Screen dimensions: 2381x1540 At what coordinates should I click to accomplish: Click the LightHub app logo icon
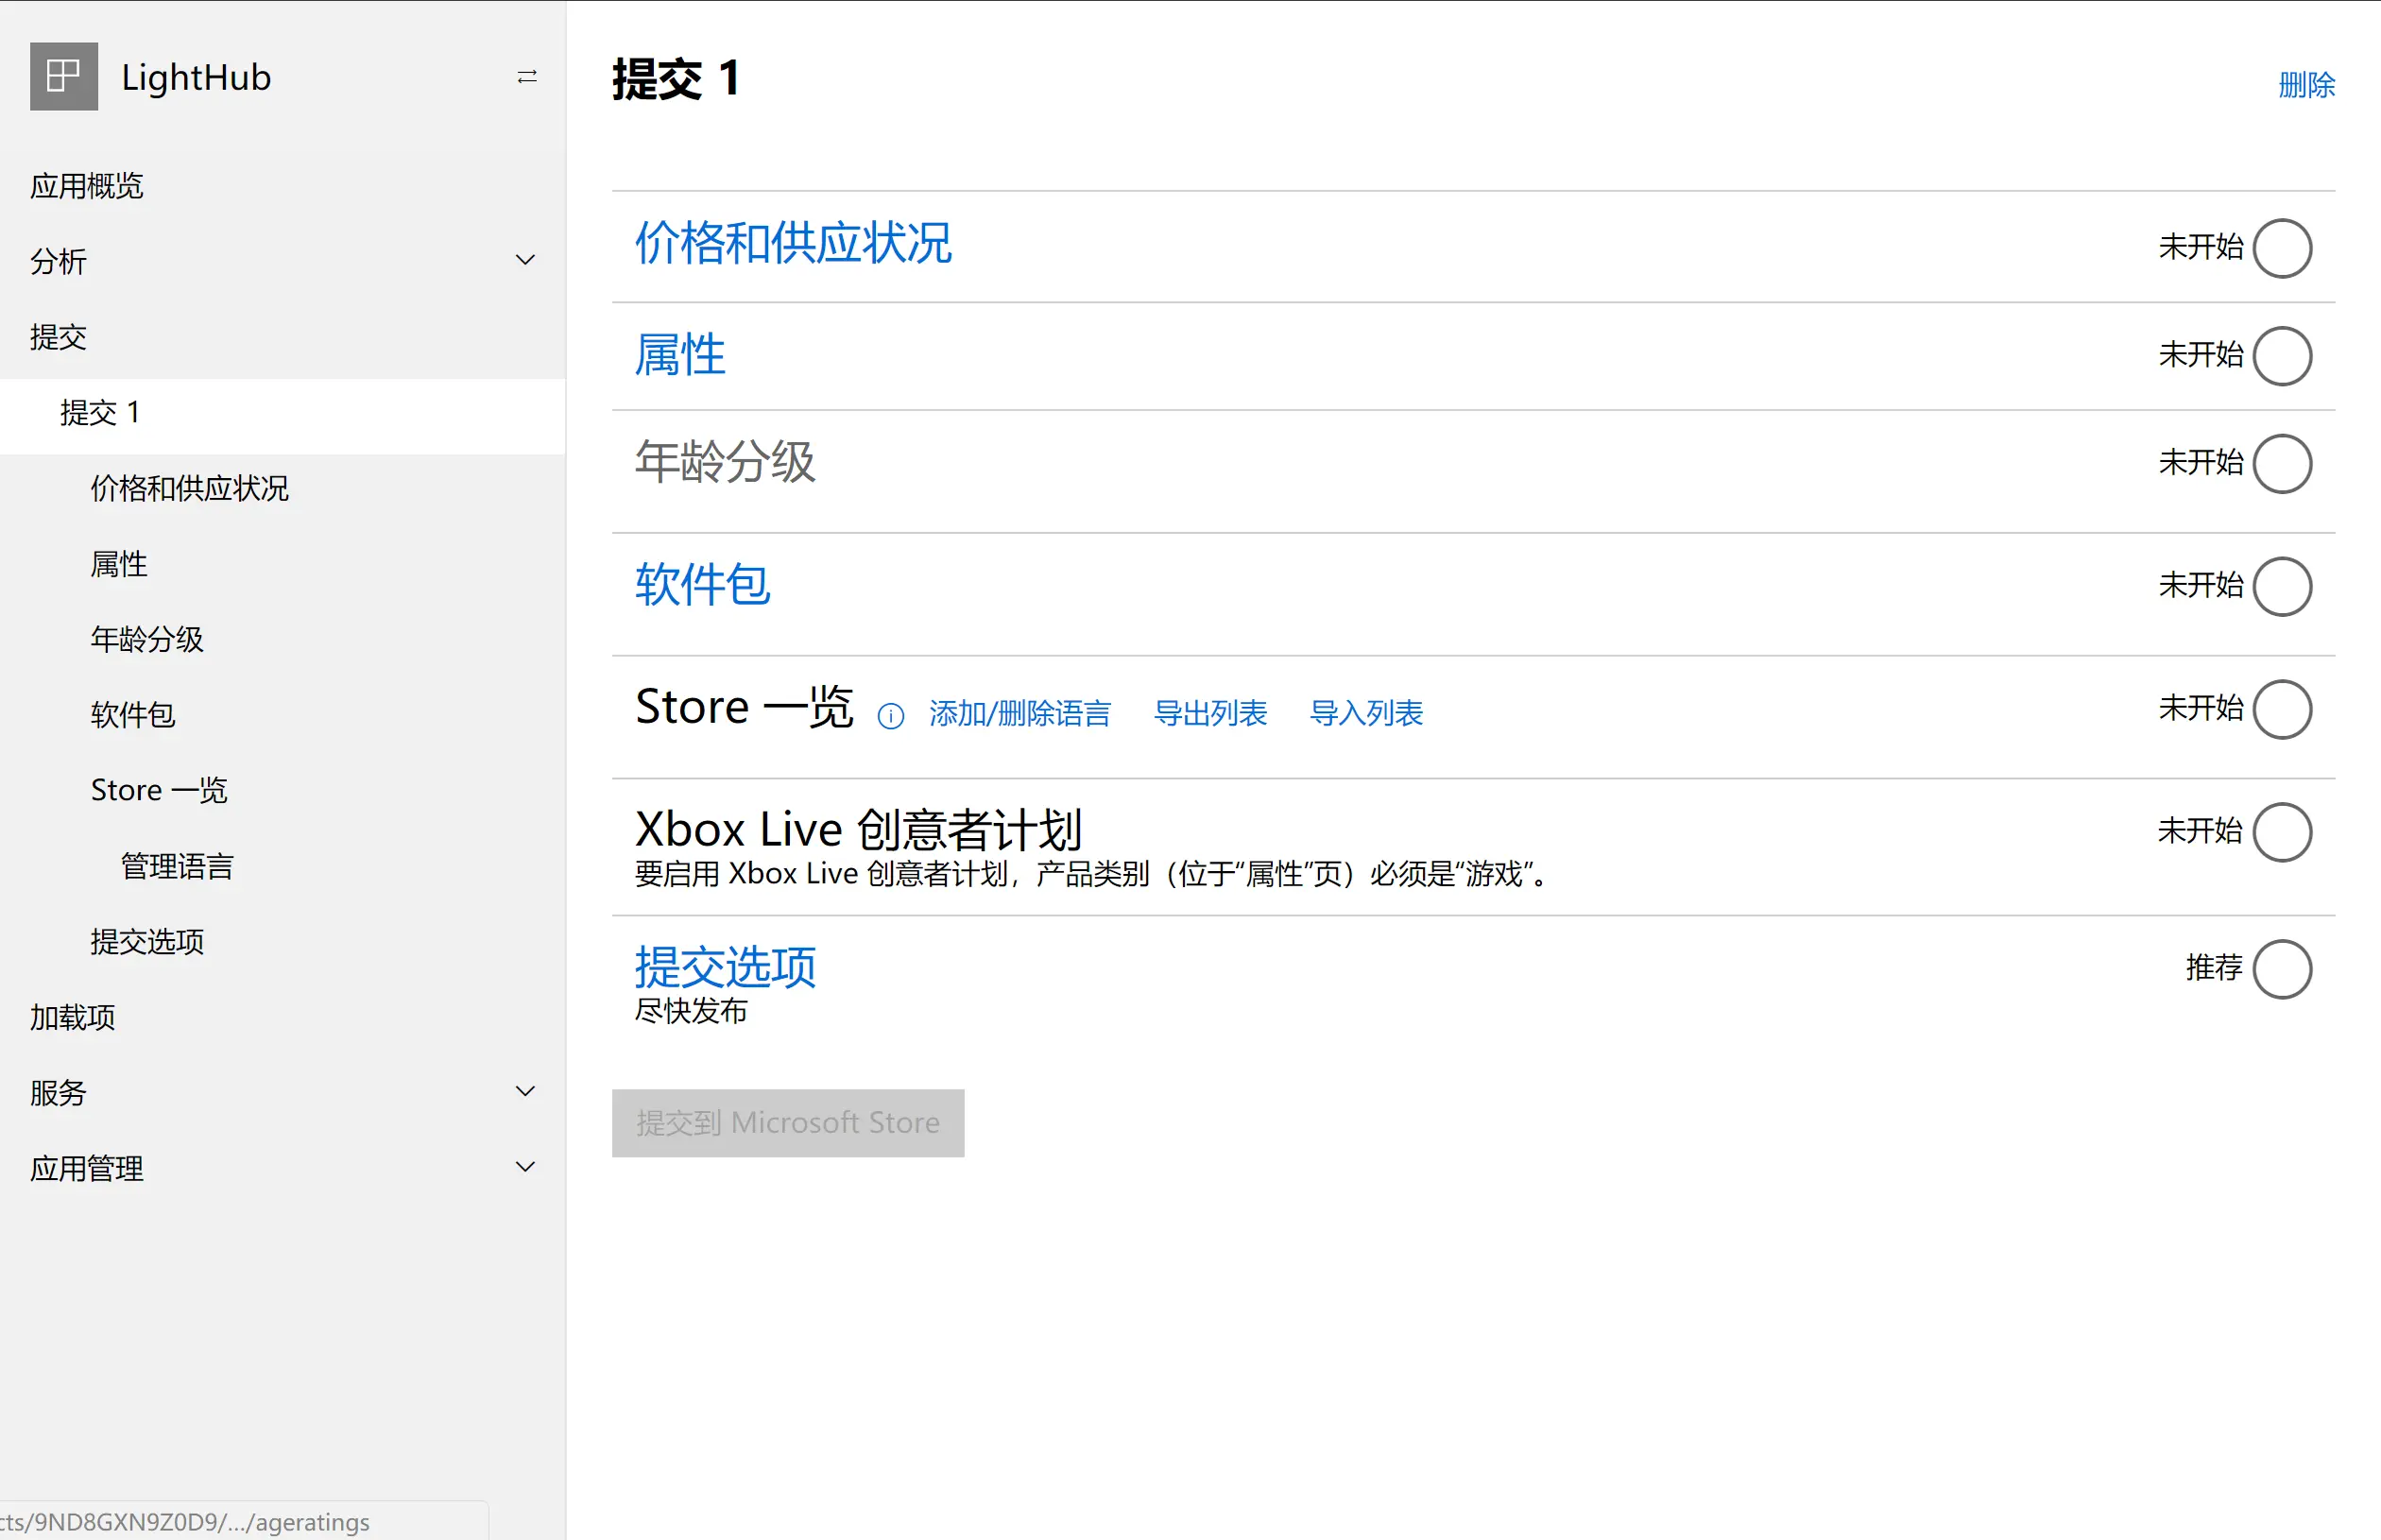[64, 77]
